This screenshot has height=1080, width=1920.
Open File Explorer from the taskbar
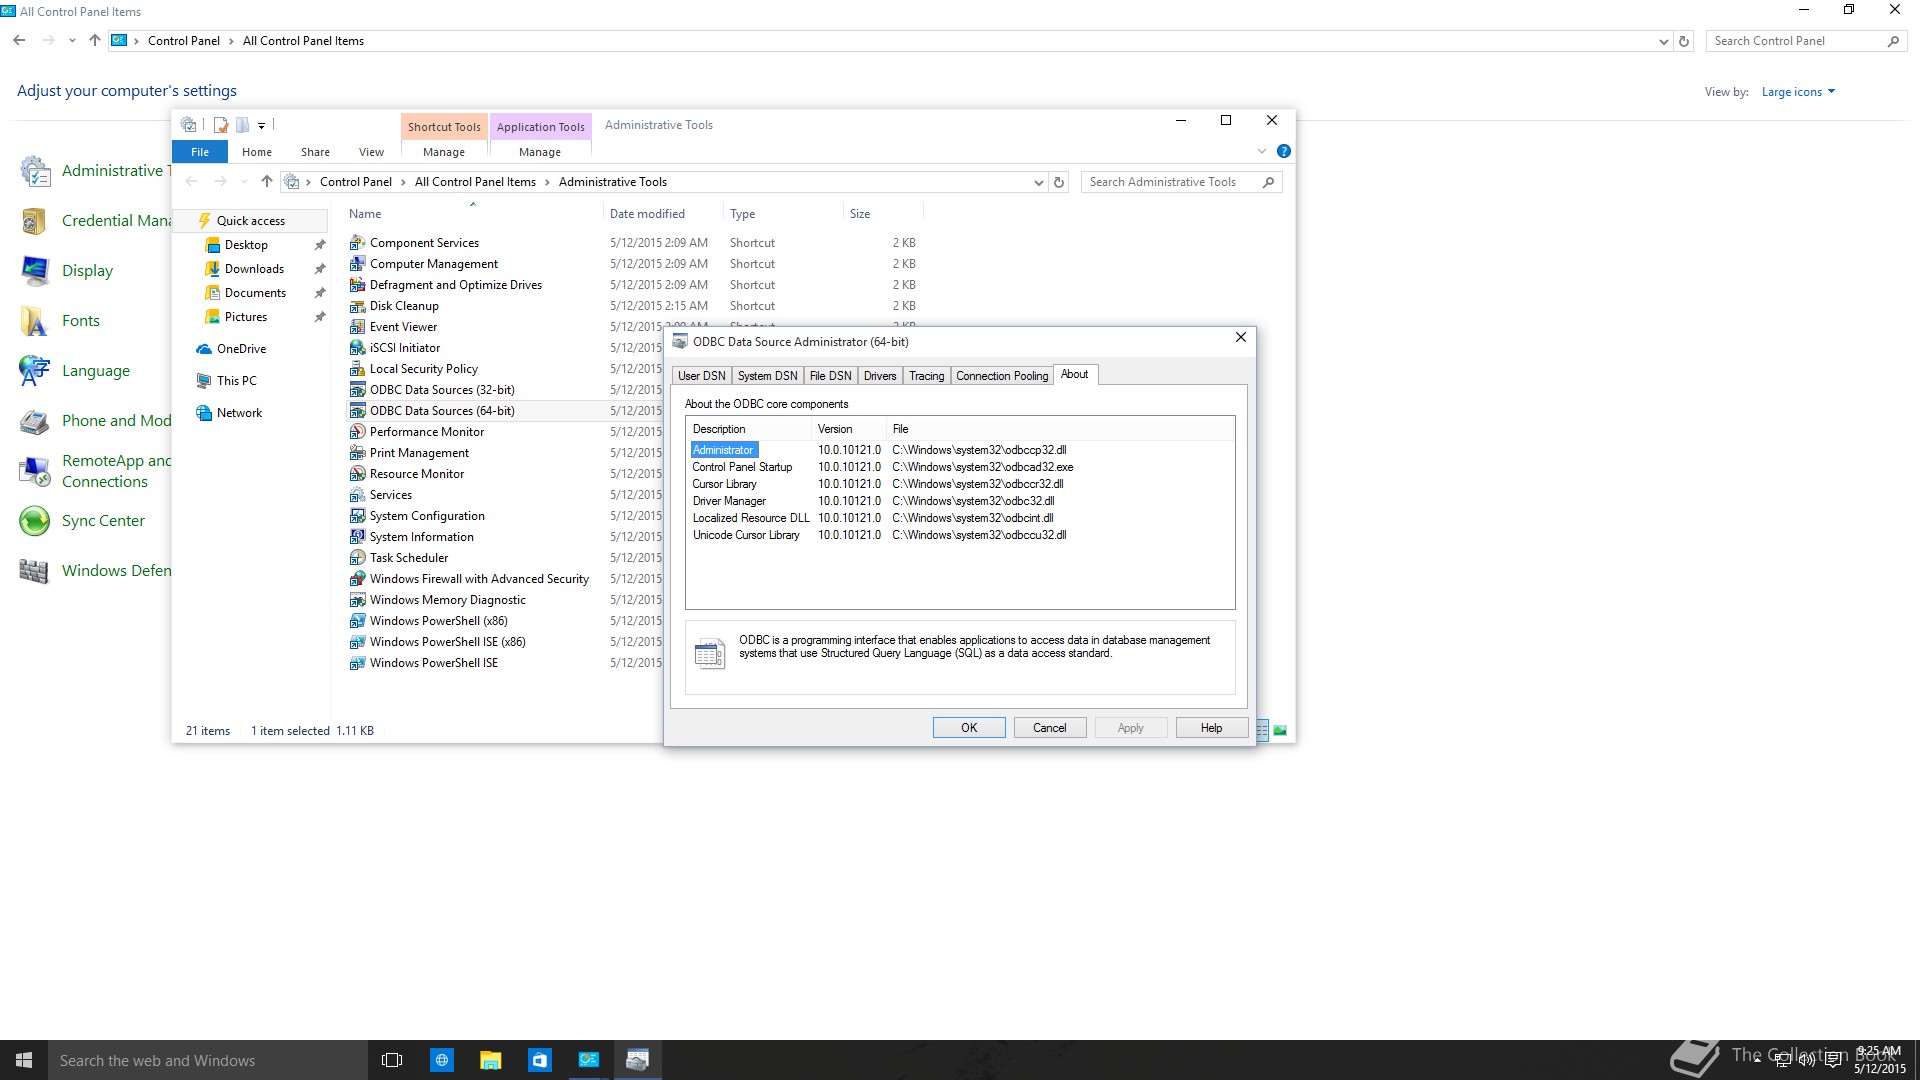[x=490, y=1060]
